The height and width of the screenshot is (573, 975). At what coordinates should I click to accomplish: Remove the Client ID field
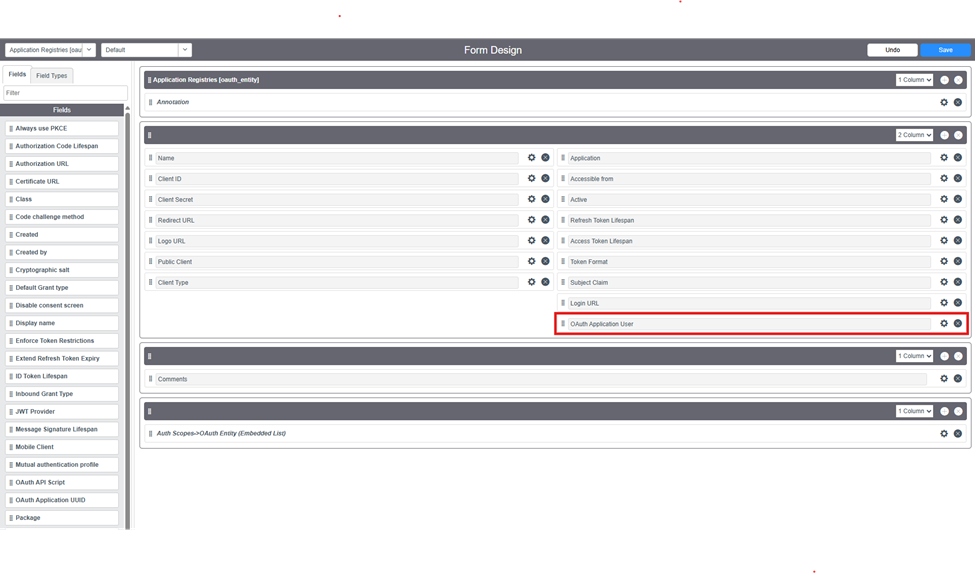tap(545, 178)
